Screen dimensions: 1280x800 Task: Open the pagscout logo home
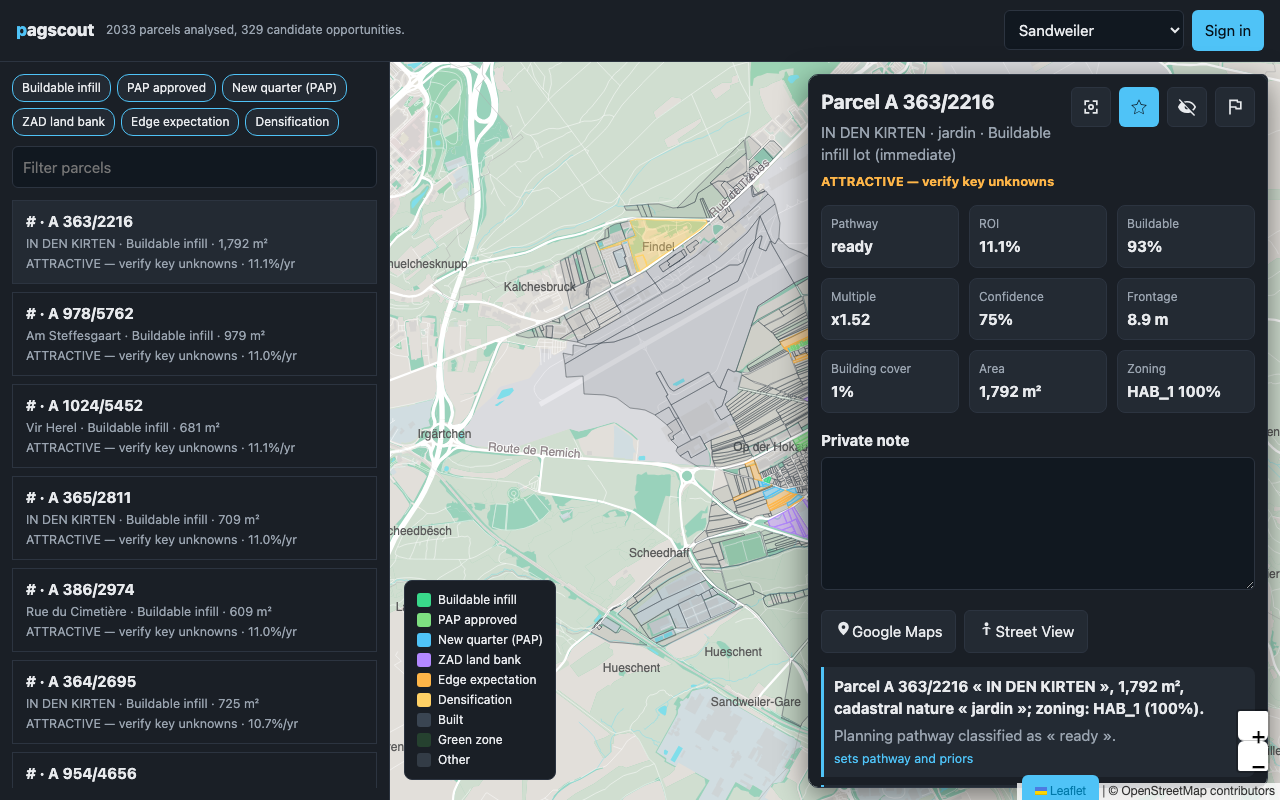(55, 30)
